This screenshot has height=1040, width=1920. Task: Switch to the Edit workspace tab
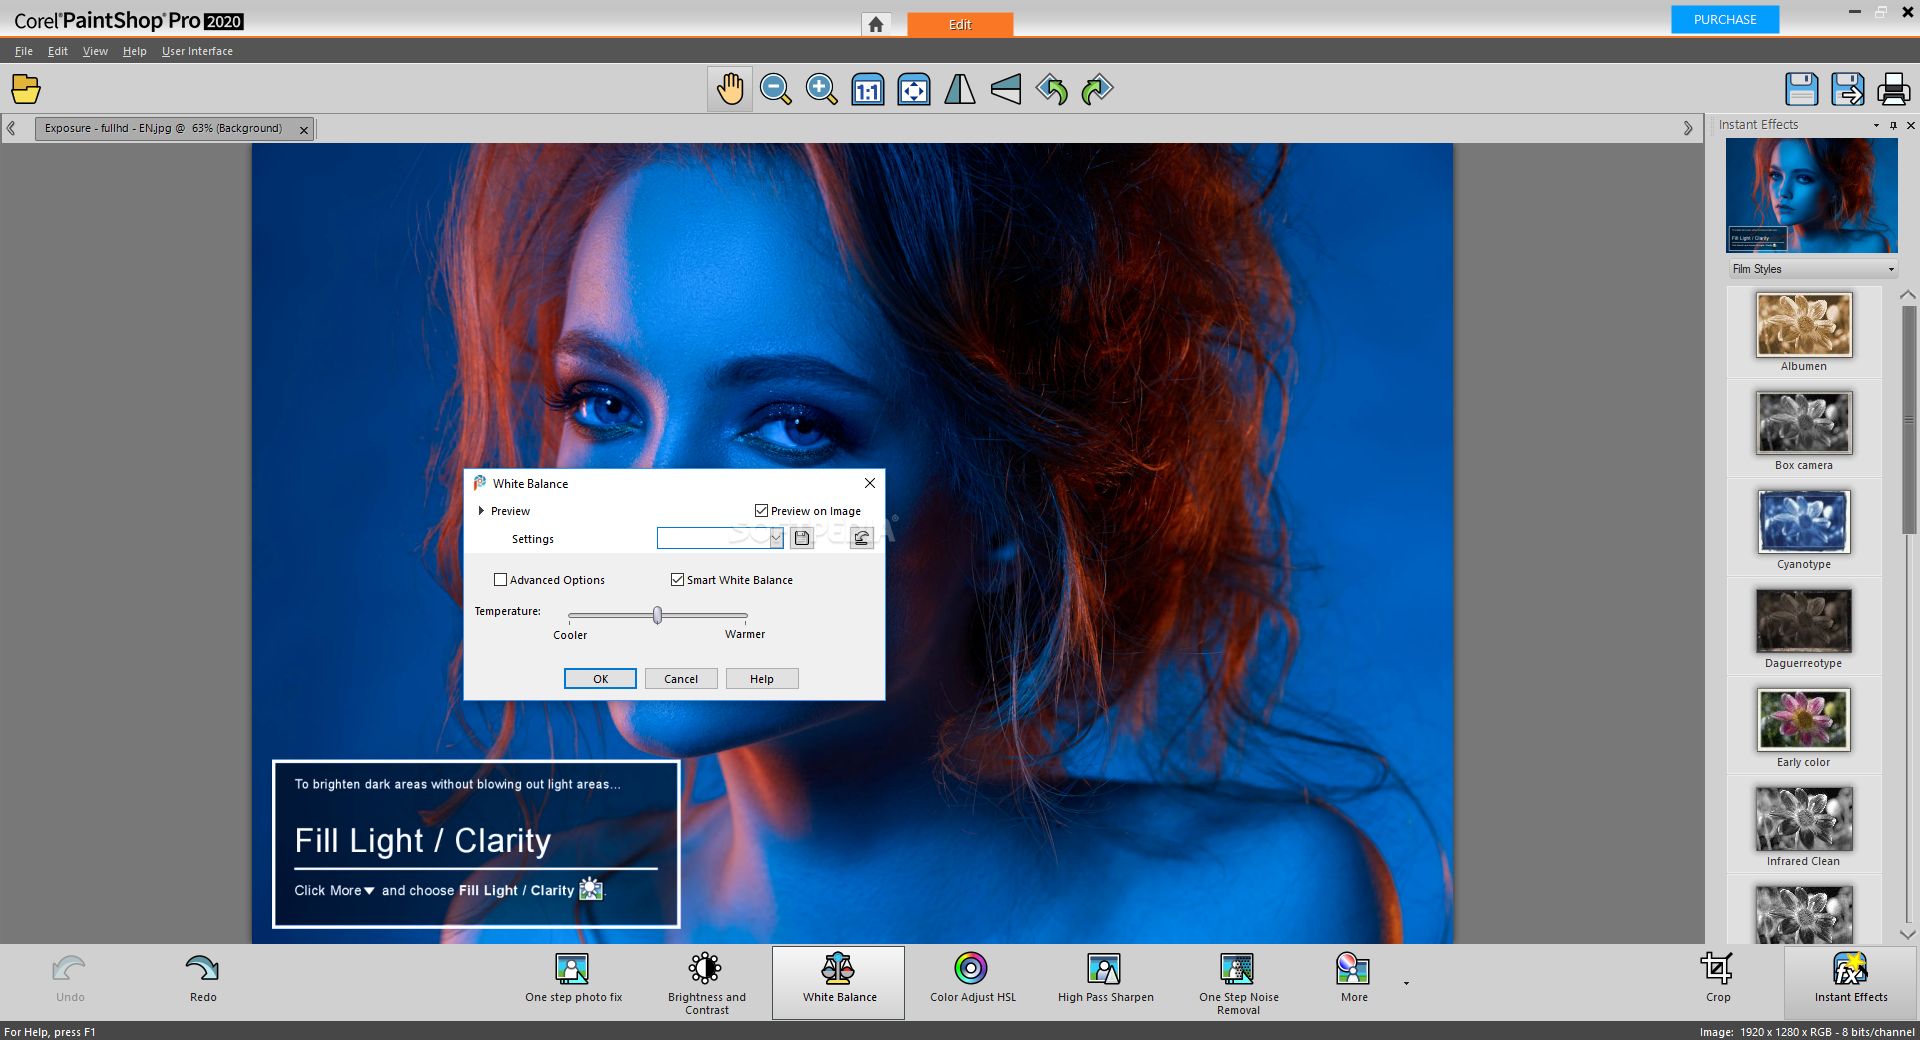[x=959, y=24]
